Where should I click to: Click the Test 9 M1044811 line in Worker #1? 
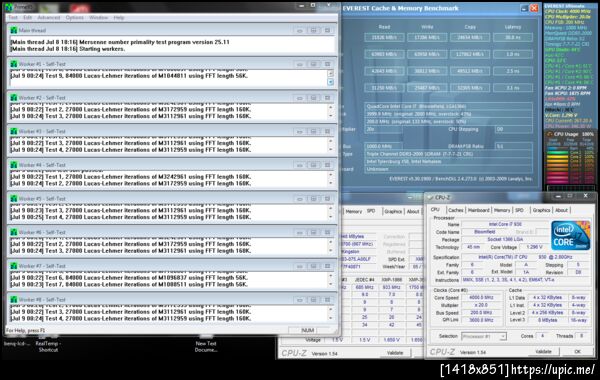129,76
